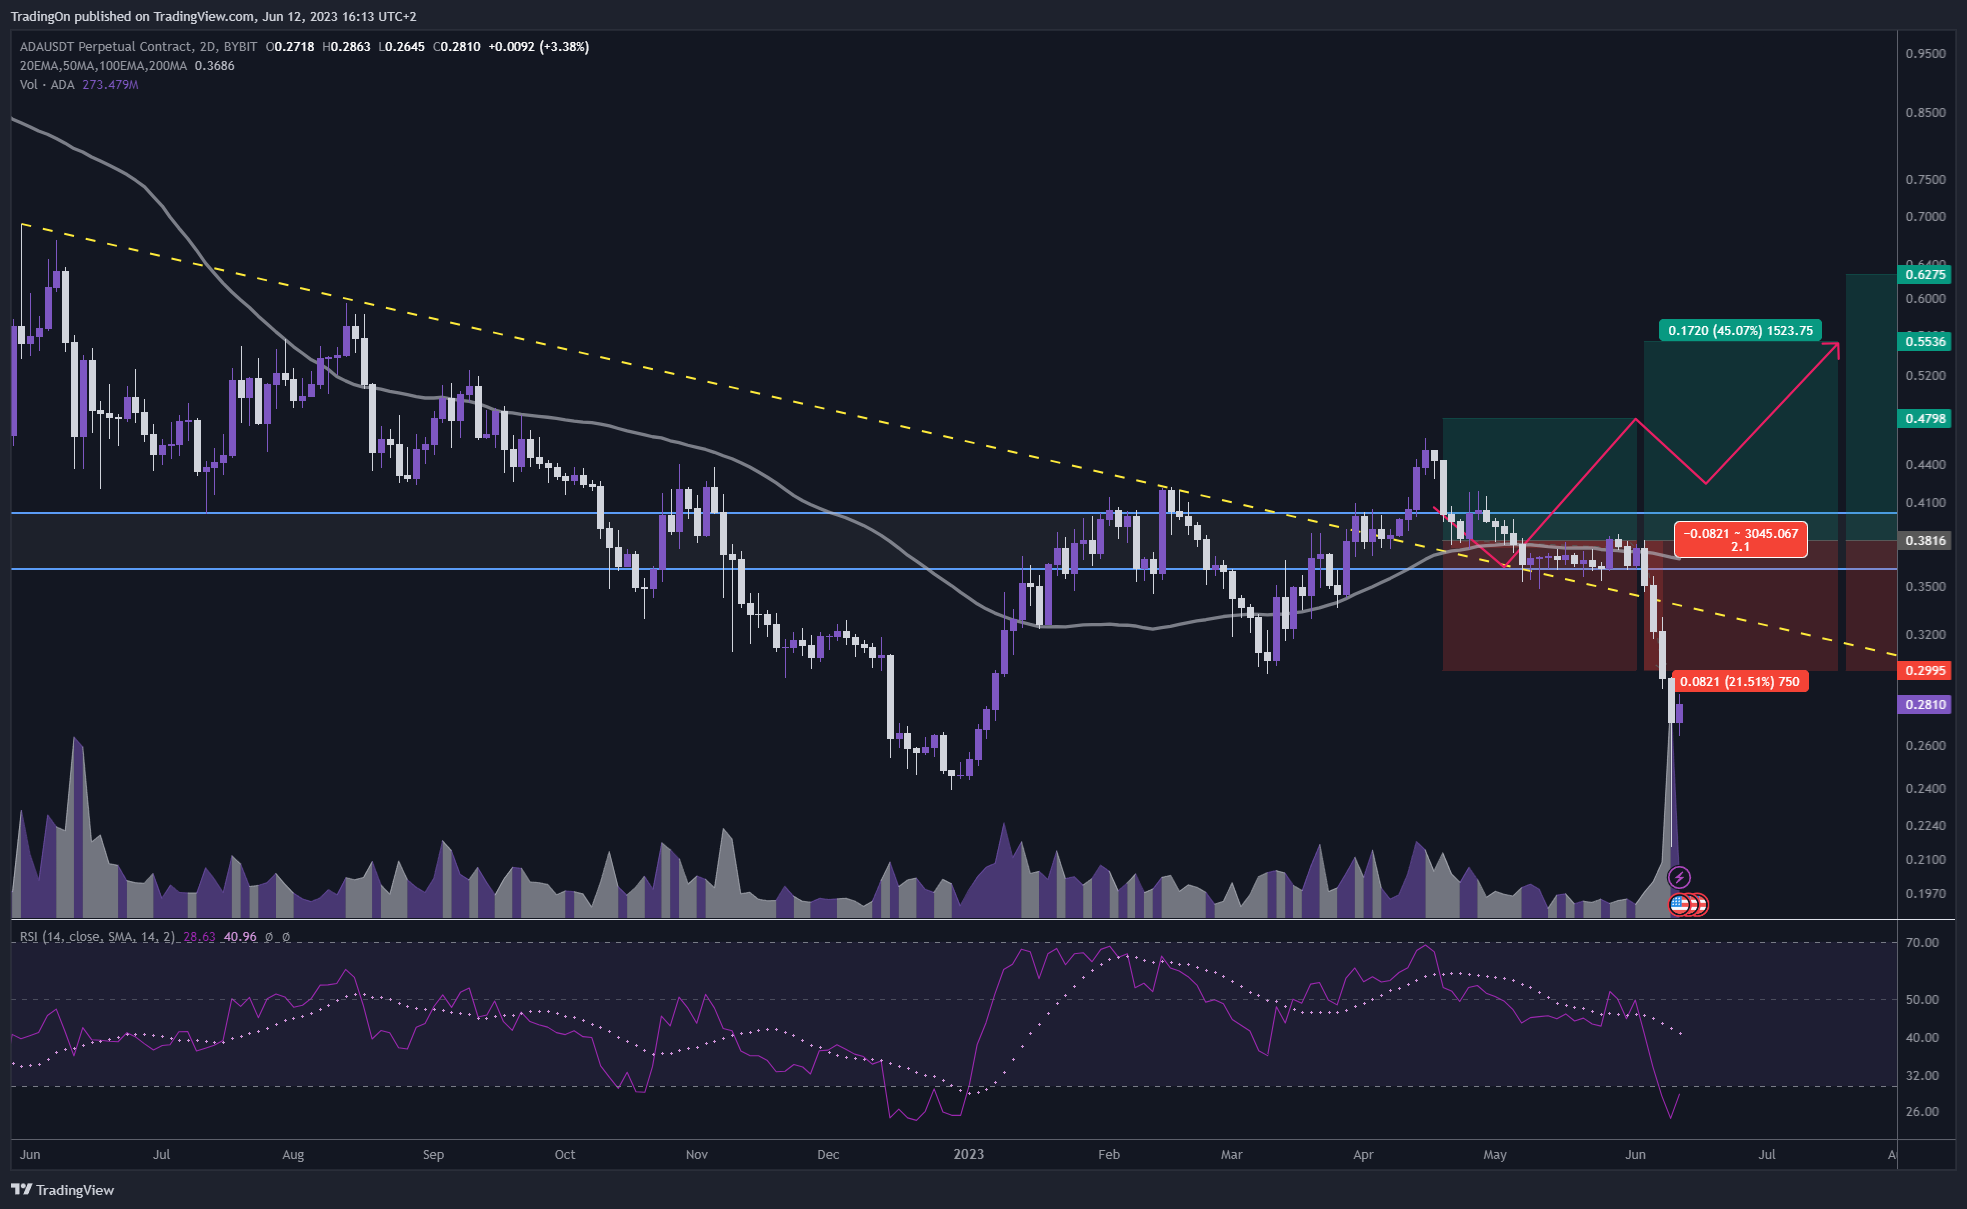Click the +0.0092 (+3.38%) change value
This screenshot has width=1967, height=1209.
(538, 47)
